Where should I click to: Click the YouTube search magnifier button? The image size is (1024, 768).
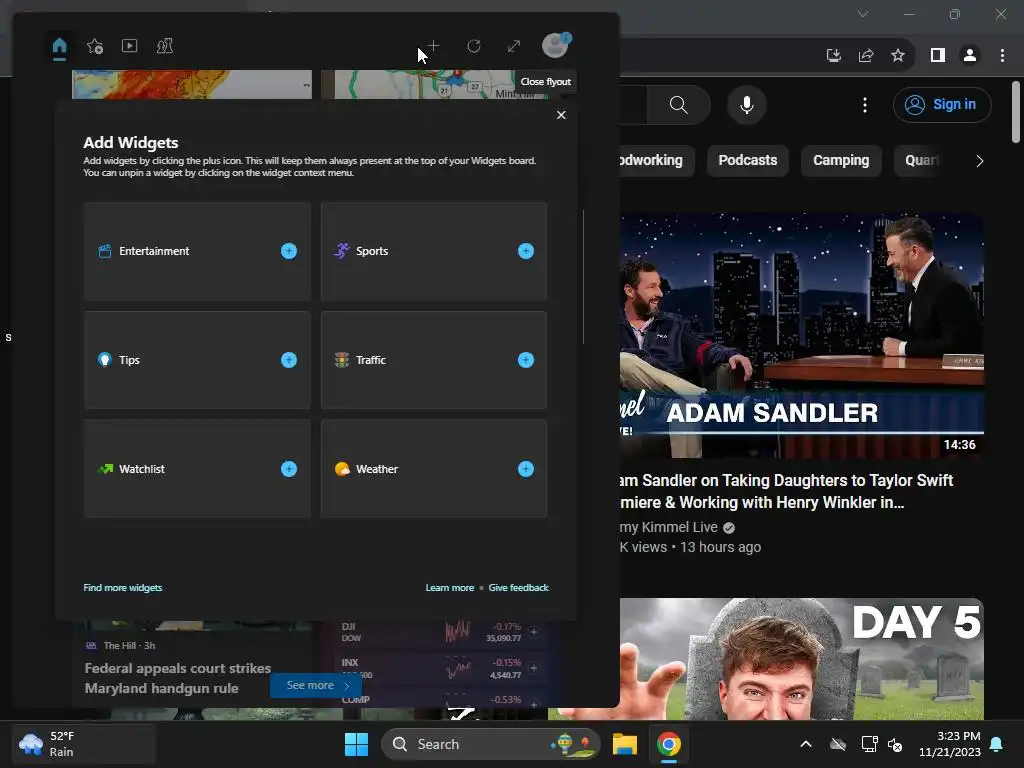click(x=679, y=104)
